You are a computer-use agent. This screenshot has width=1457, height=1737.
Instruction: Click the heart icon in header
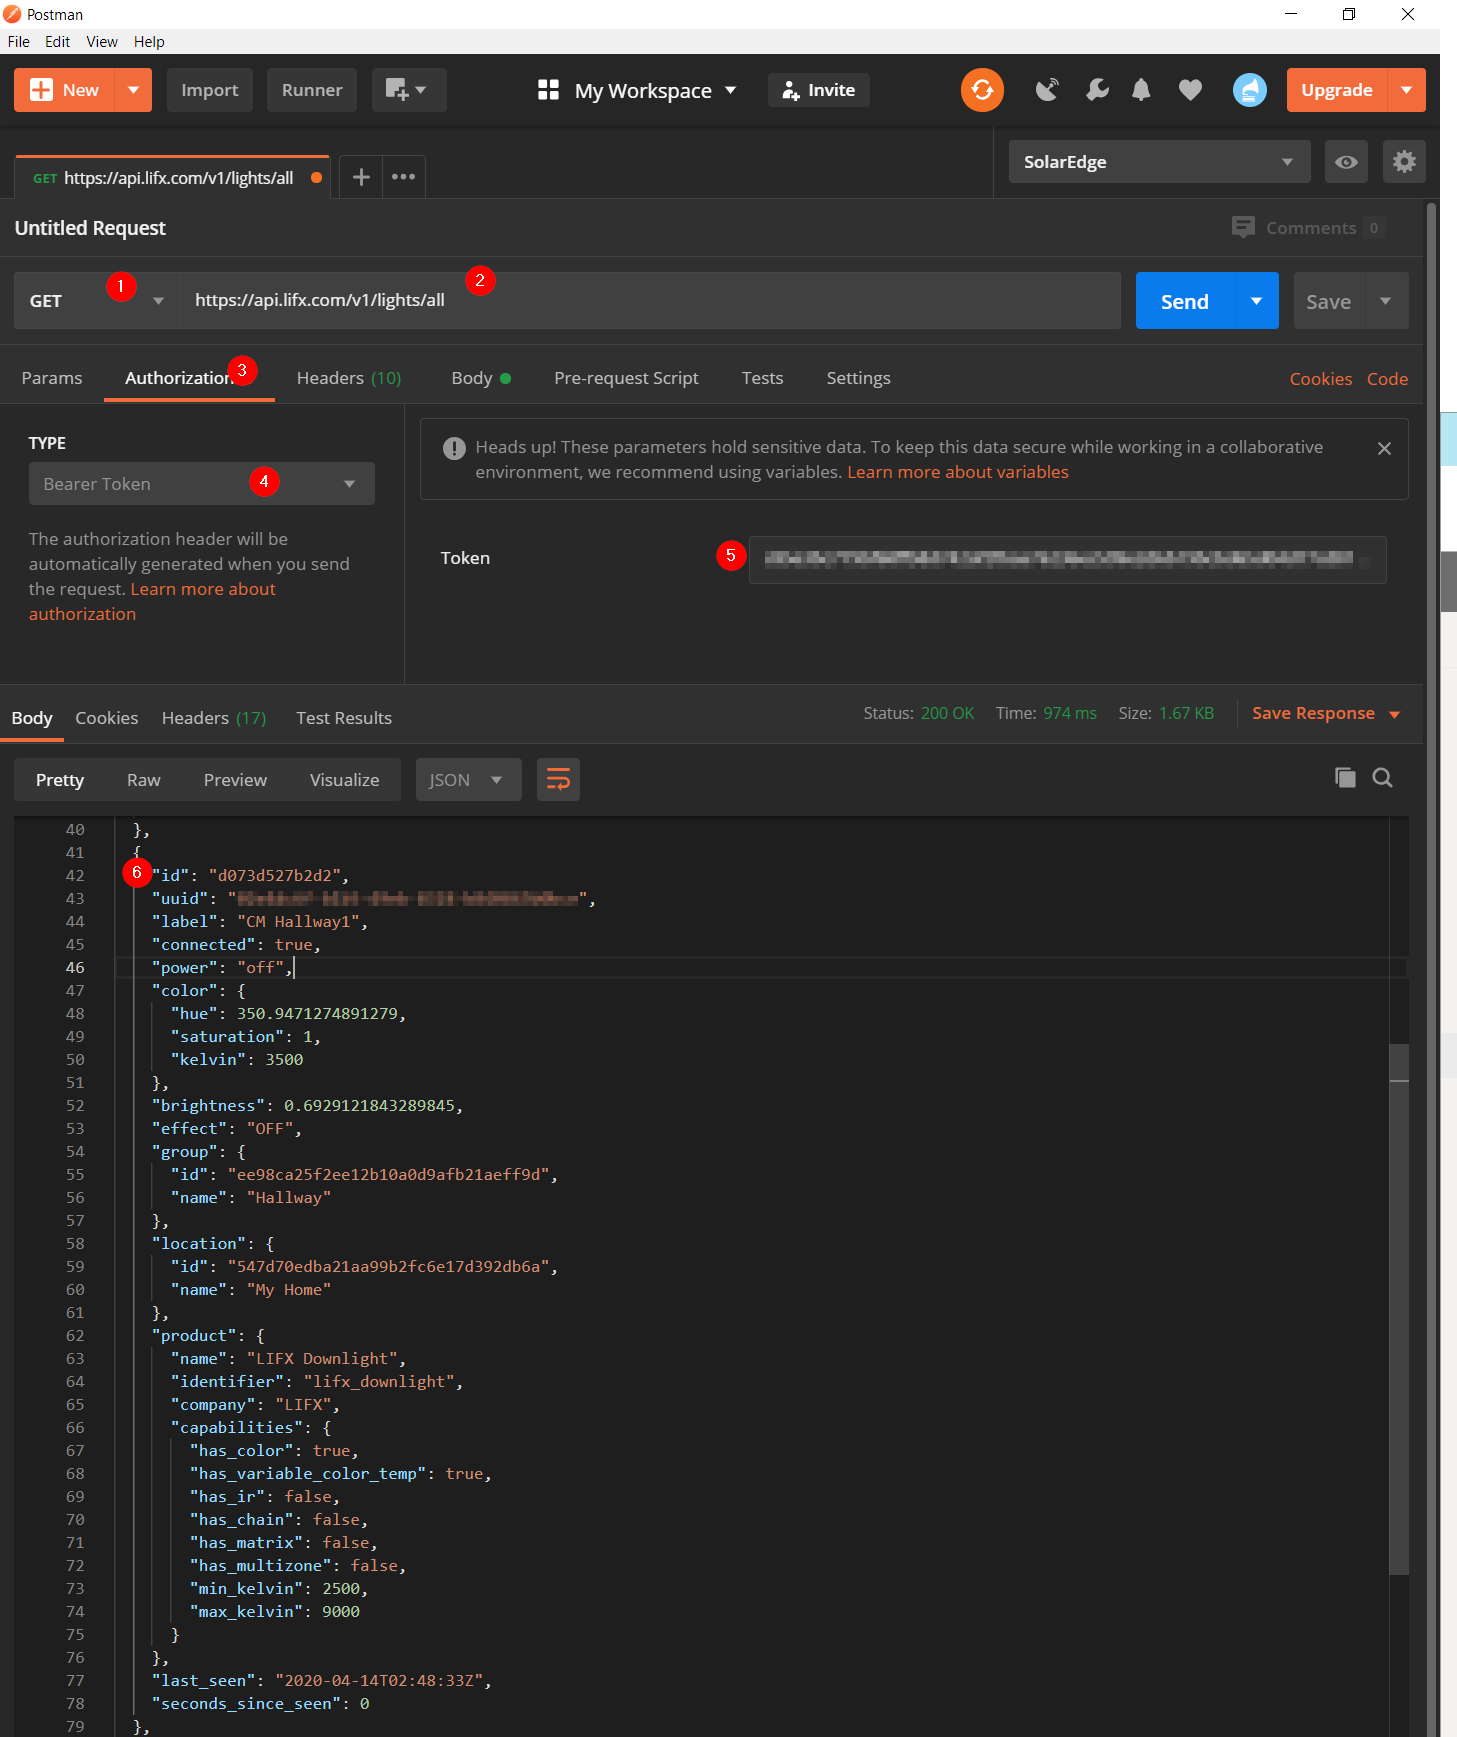1190,90
